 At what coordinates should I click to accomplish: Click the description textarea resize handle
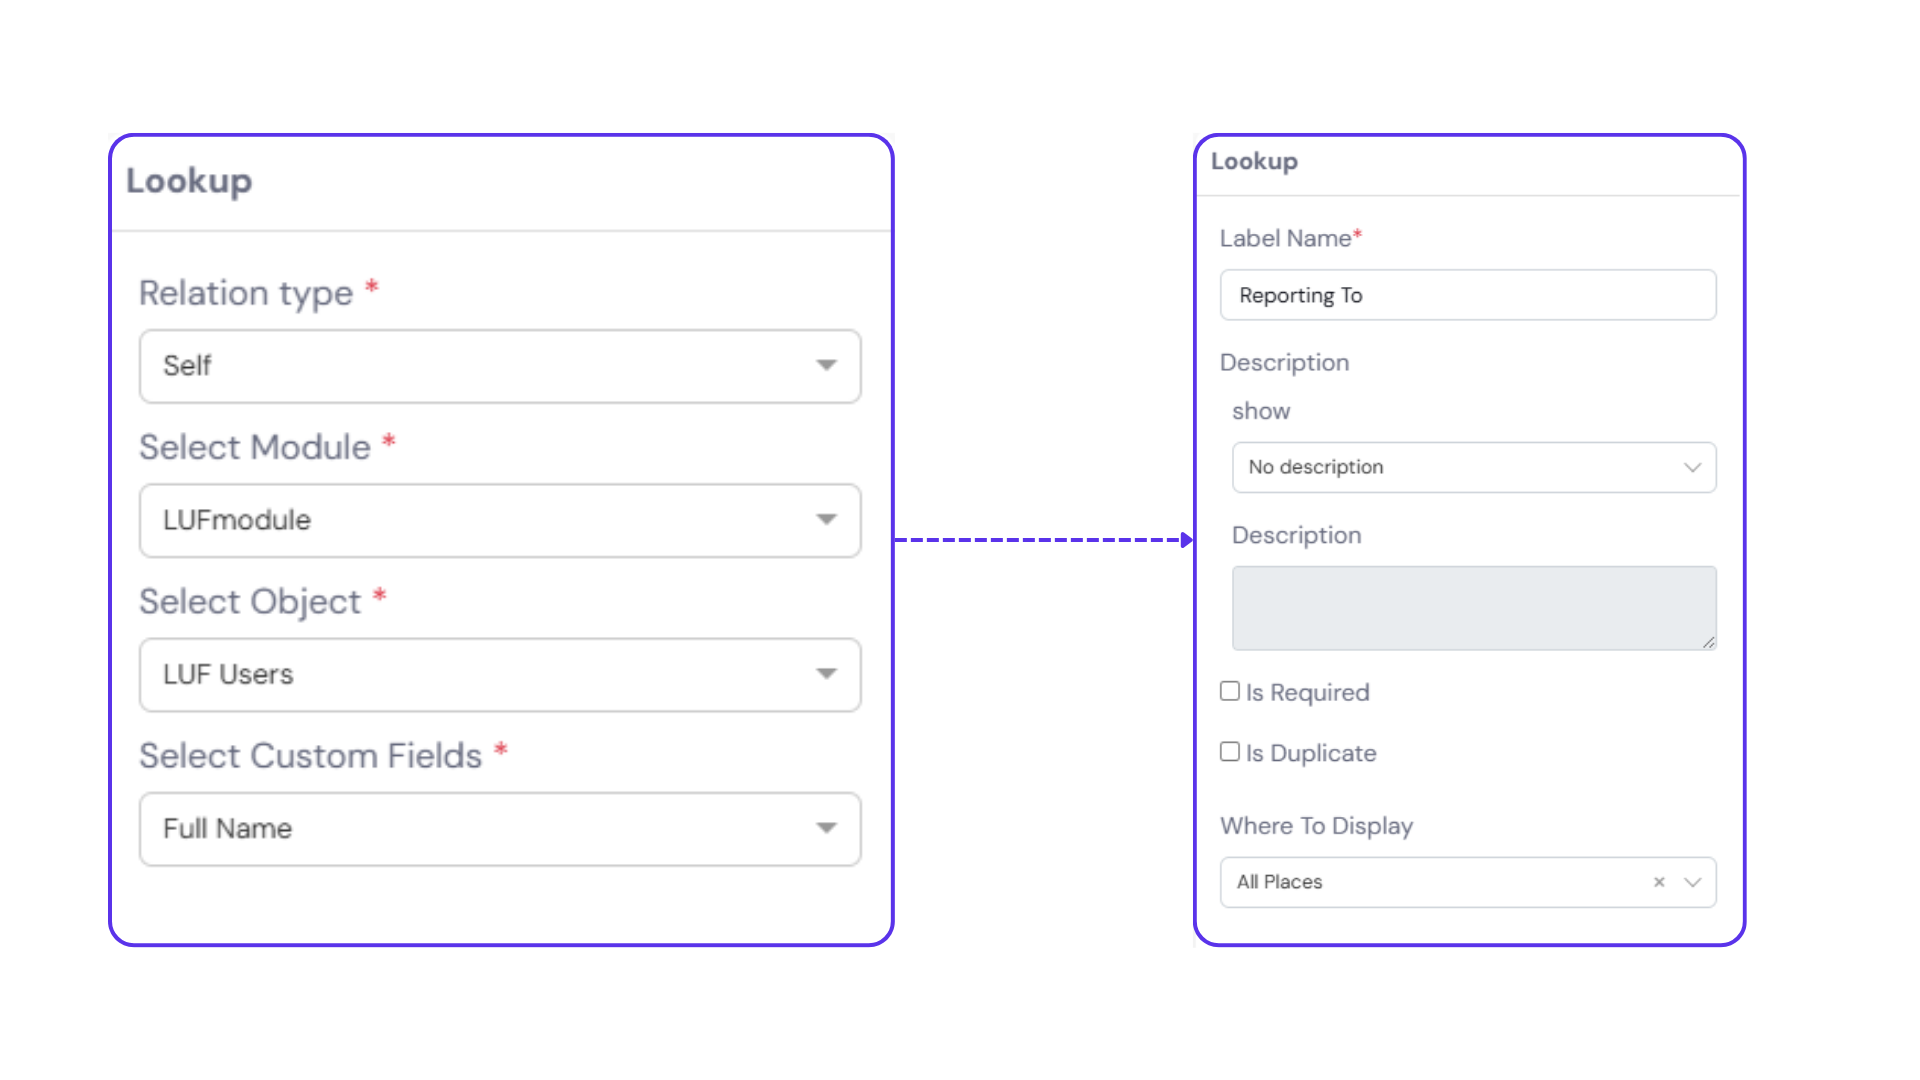tap(1709, 643)
